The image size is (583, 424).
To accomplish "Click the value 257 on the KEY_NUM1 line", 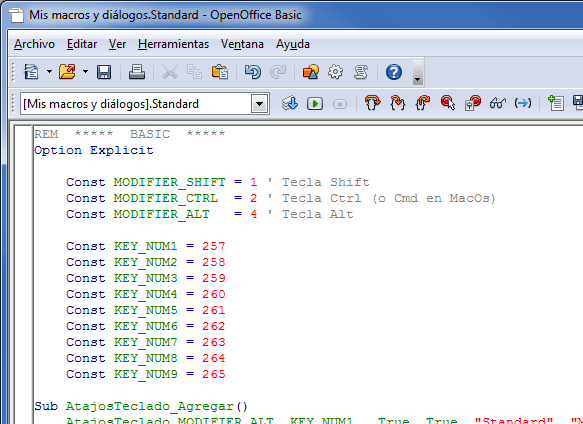I will point(214,246).
